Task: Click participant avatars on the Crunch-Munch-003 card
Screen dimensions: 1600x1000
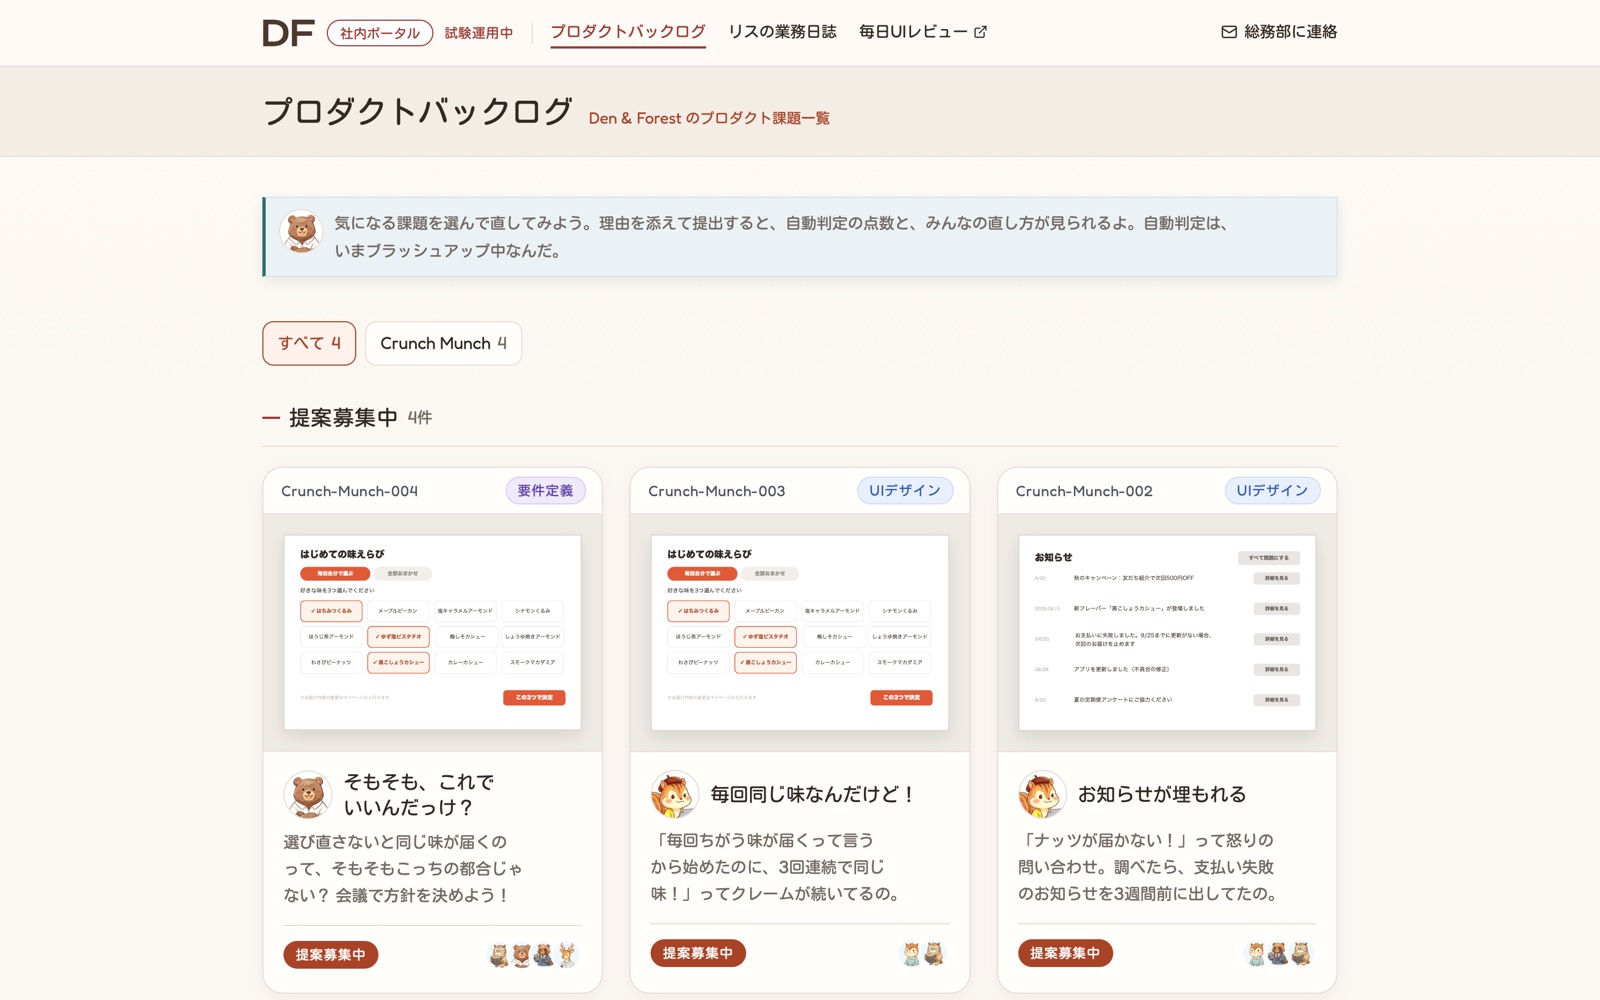Action: pos(923,954)
